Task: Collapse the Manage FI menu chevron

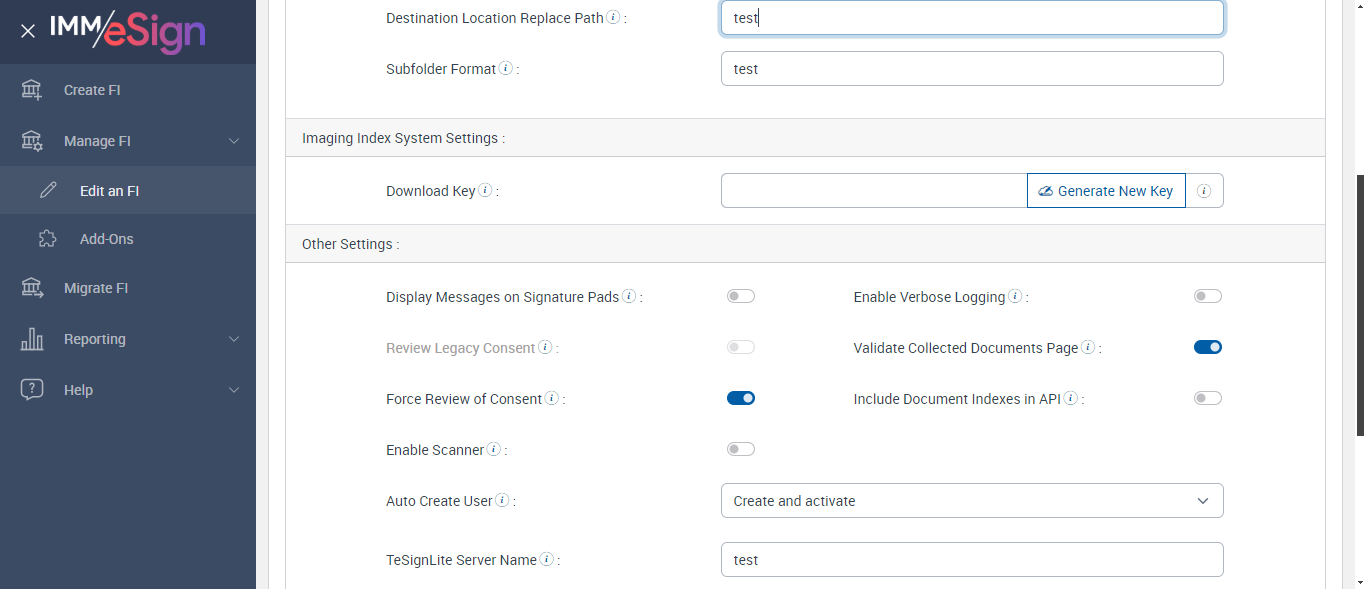Action: [x=234, y=141]
